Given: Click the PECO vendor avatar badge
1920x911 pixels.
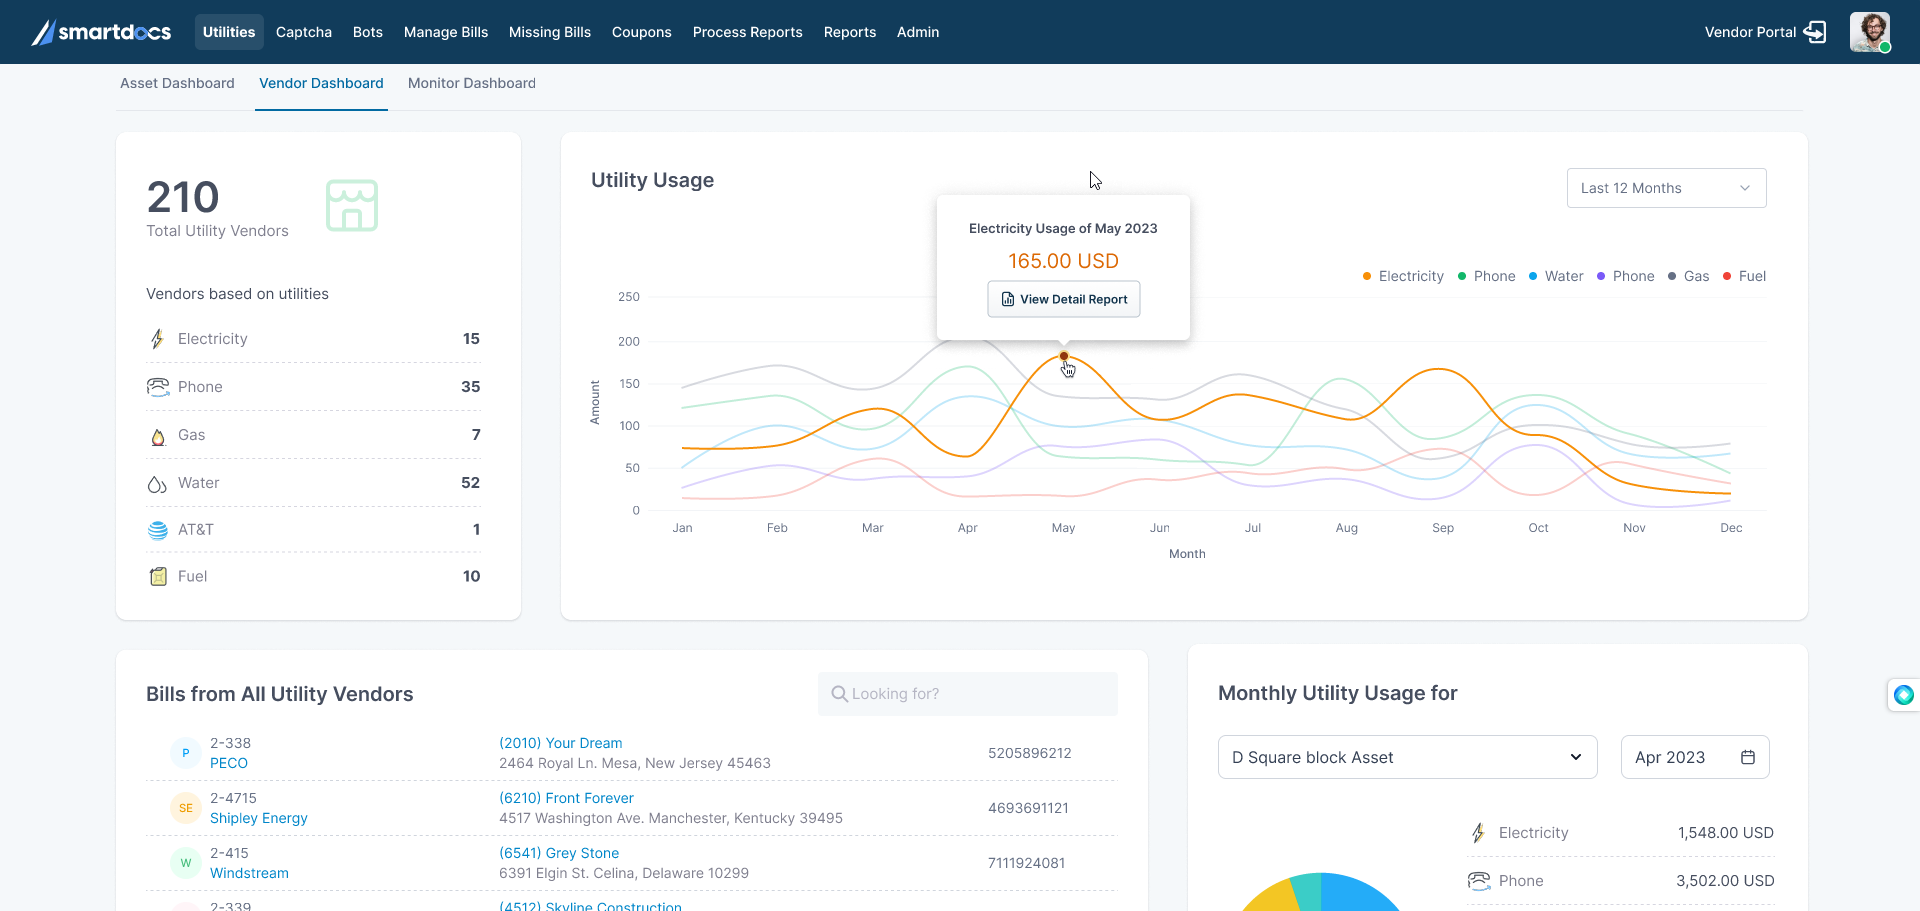Looking at the screenshot, I should pos(185,753).
